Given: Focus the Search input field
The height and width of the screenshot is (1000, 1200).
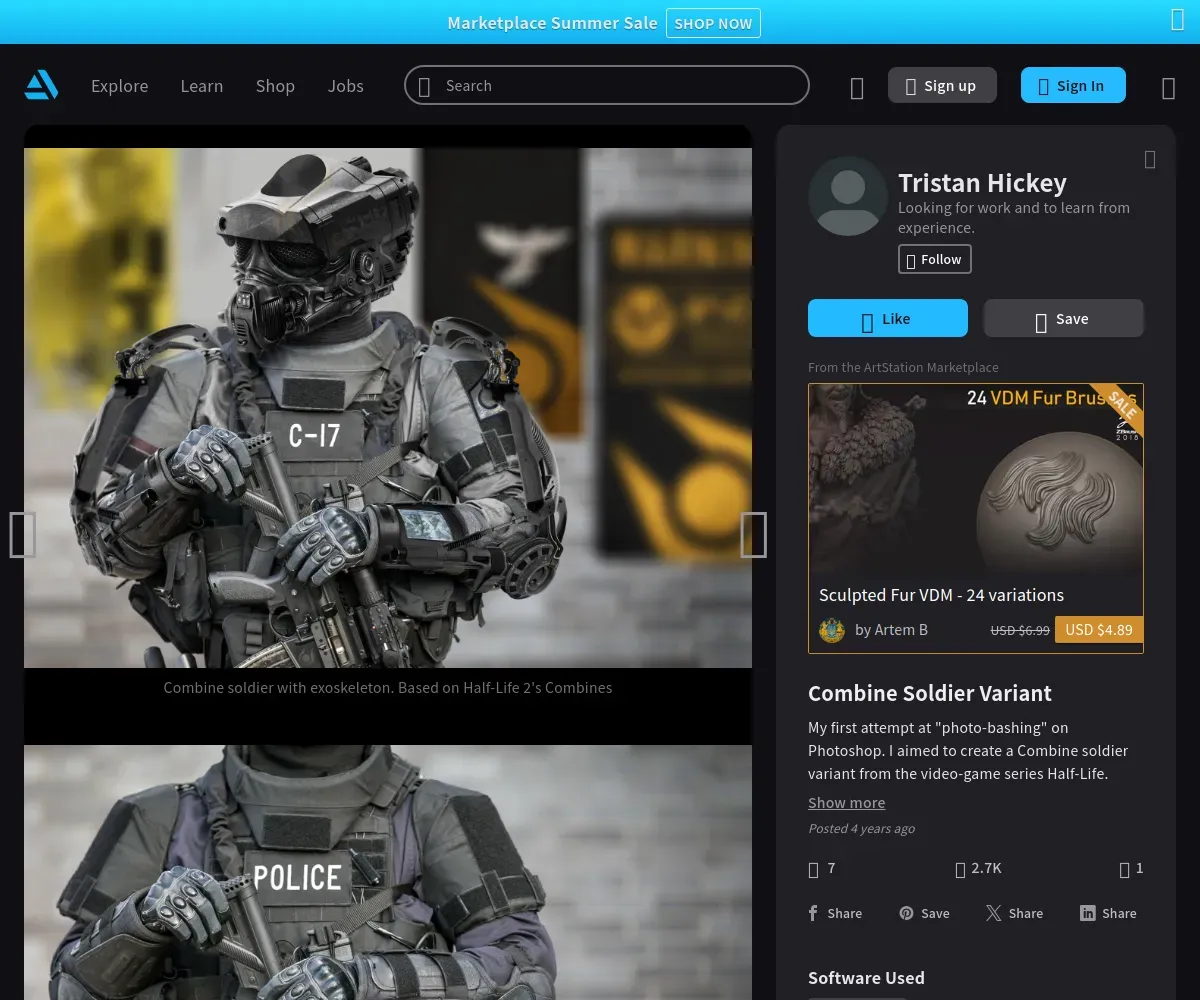Looking at the screenshot, I should tap(607, 85).
